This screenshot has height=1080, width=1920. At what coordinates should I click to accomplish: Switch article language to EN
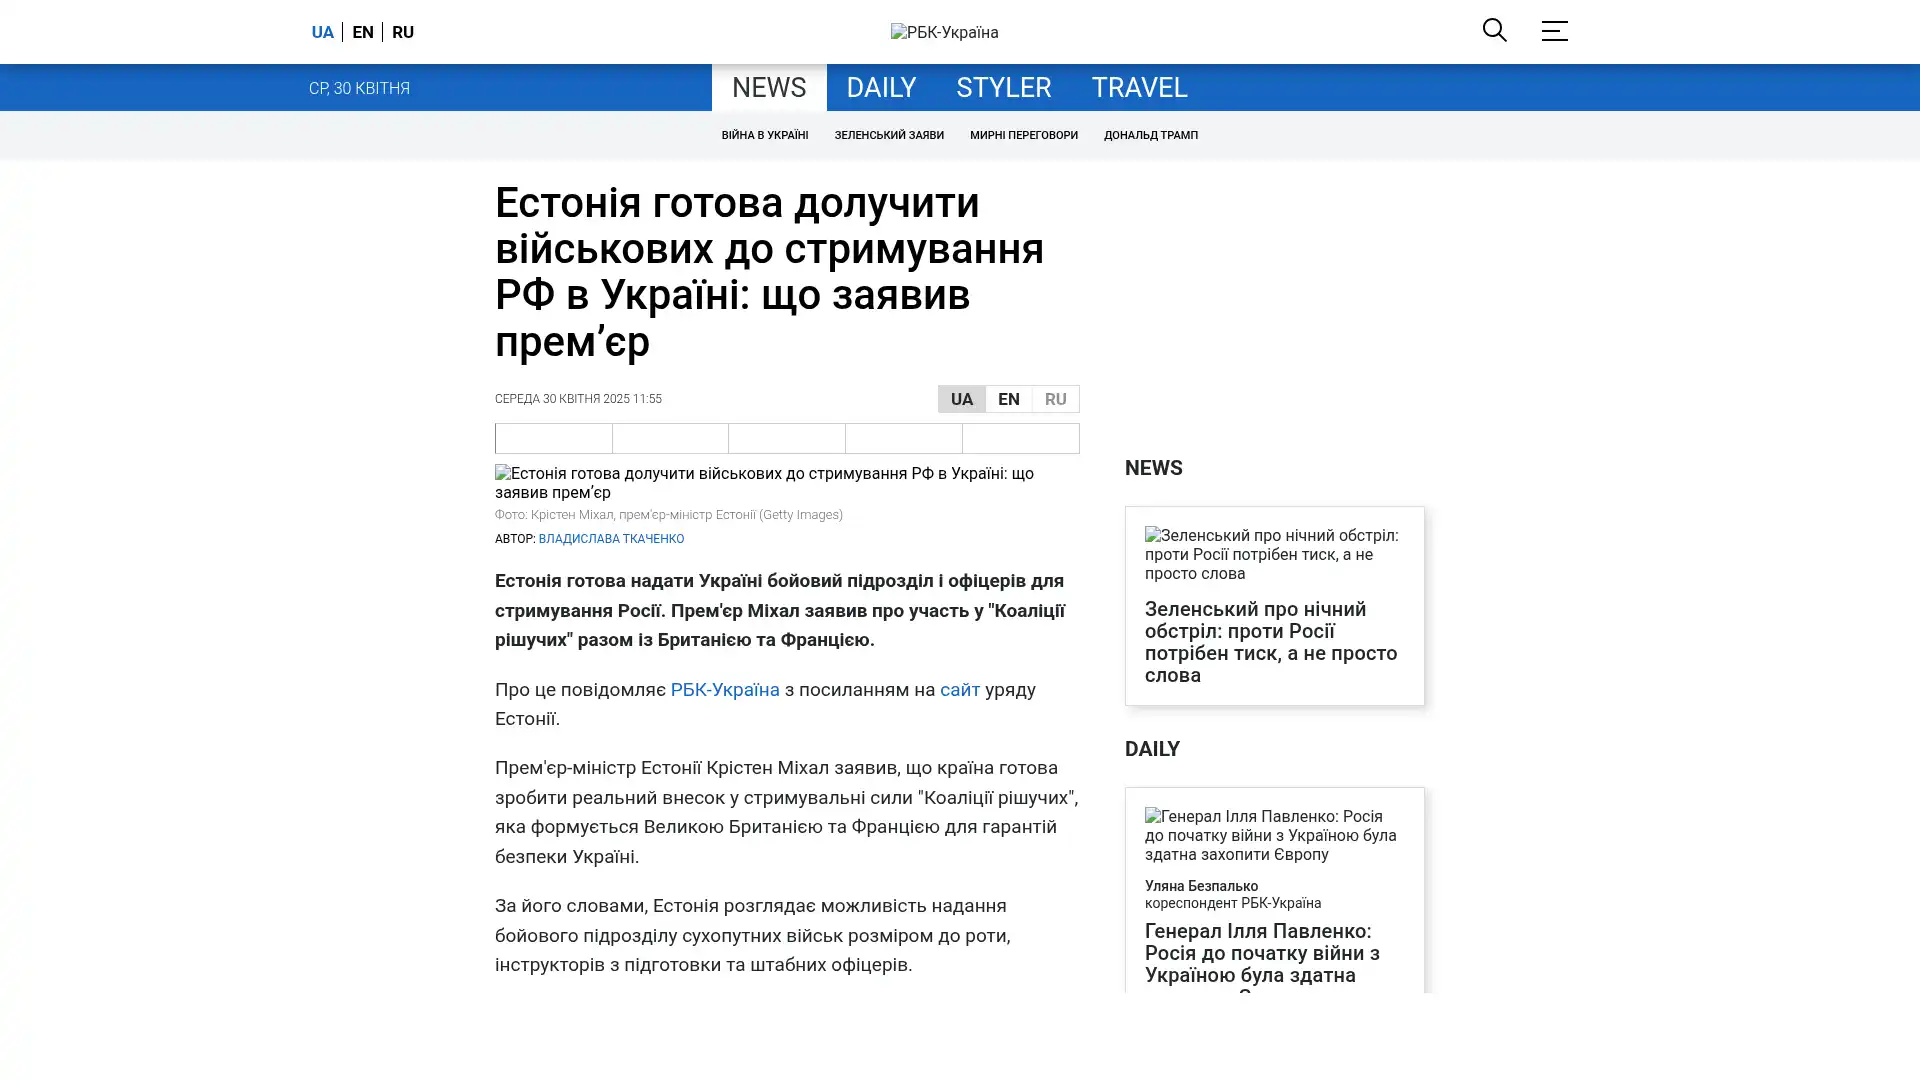[1008, 399]
